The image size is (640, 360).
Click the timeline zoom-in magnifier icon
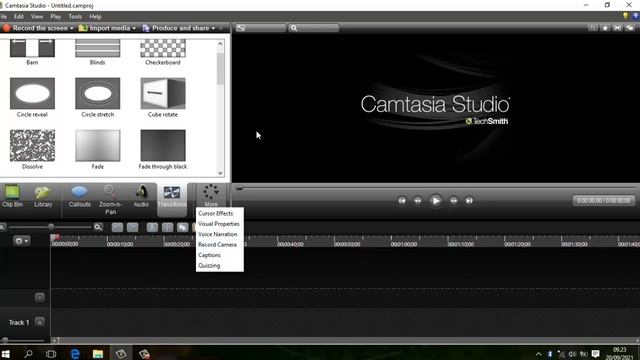(98, 227)
